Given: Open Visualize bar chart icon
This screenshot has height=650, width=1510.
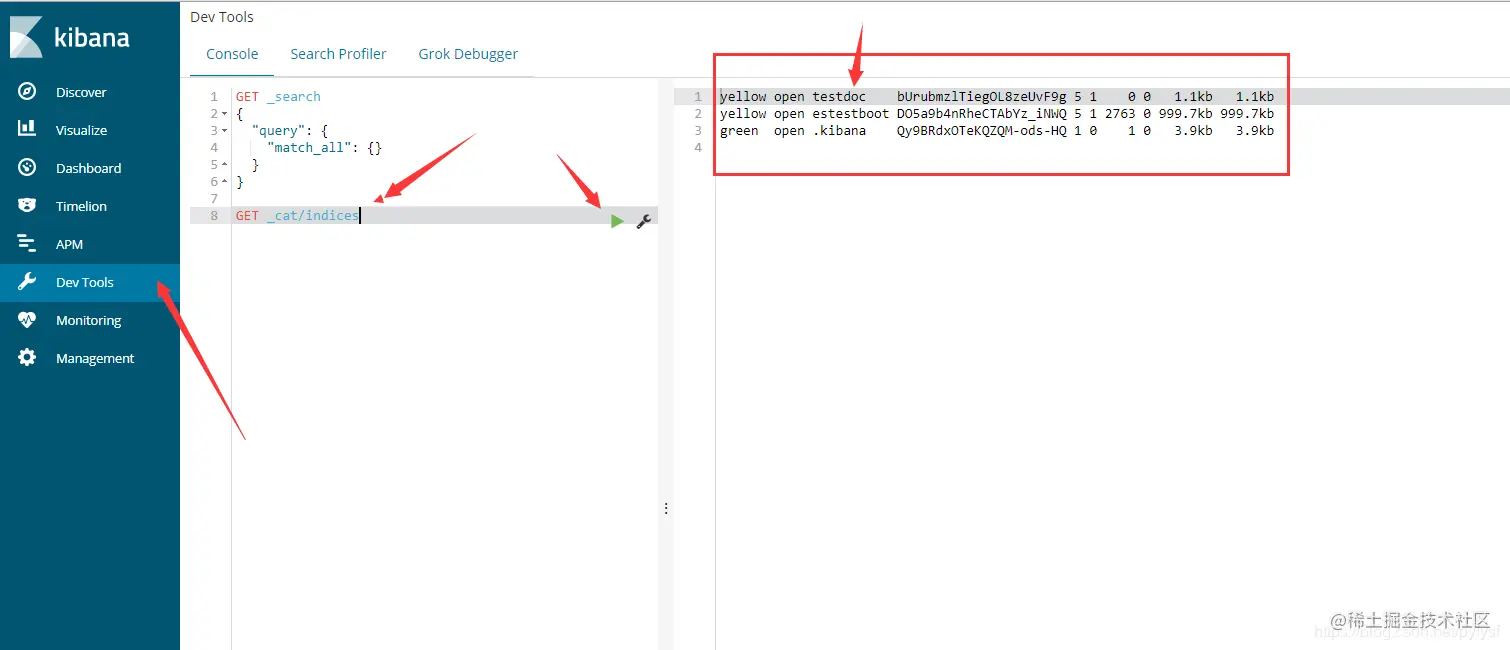Looking at the screenshot, I should (x=27, y=129).
